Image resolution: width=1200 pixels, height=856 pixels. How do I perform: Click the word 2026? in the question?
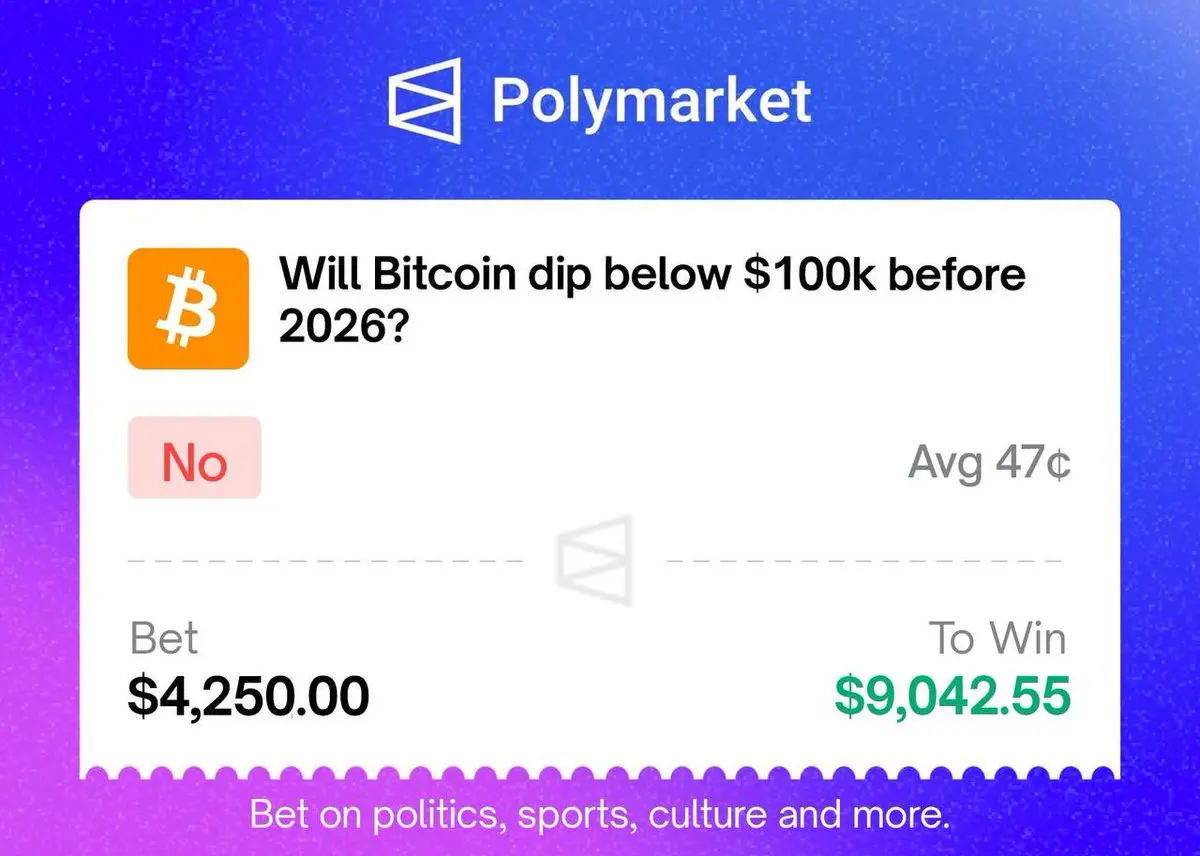[341, 325]
